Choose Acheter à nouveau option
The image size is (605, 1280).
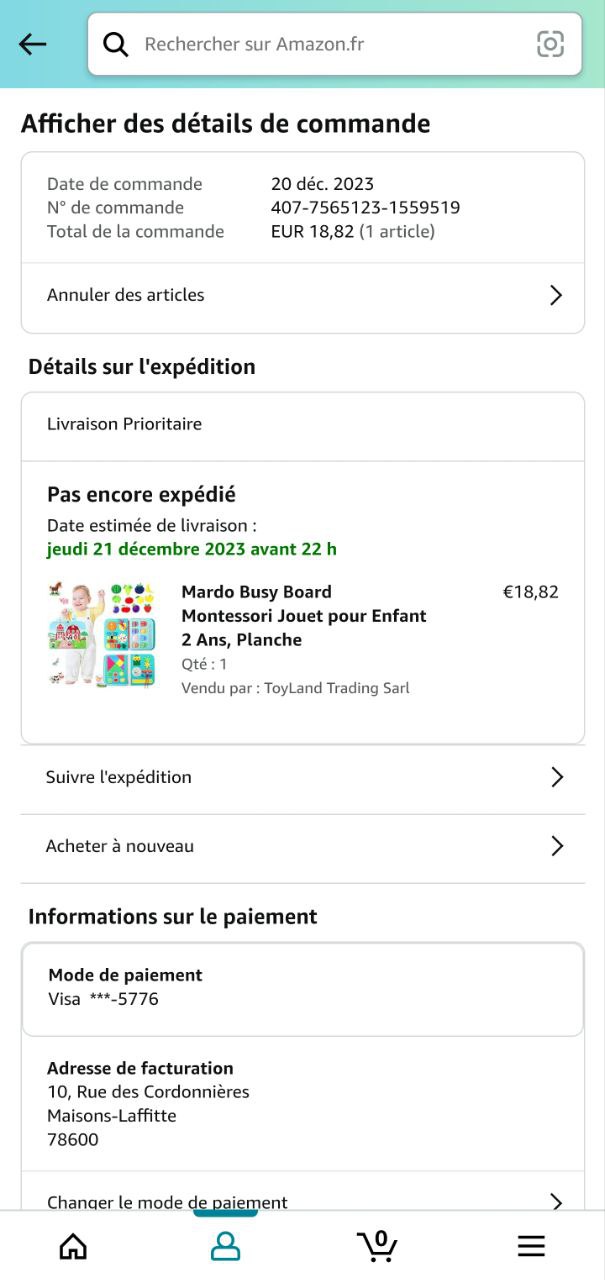(x=120, y=846)
